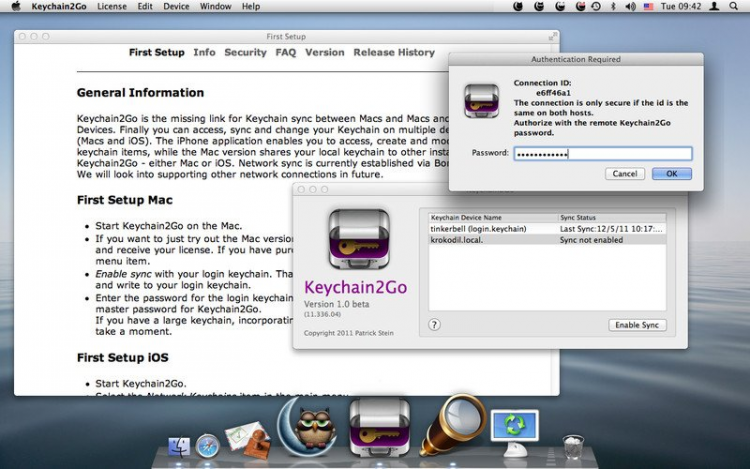Click the 'First Setup Mac' heading
The height and width of the screenshot is (469, 750).
(125, 200)
